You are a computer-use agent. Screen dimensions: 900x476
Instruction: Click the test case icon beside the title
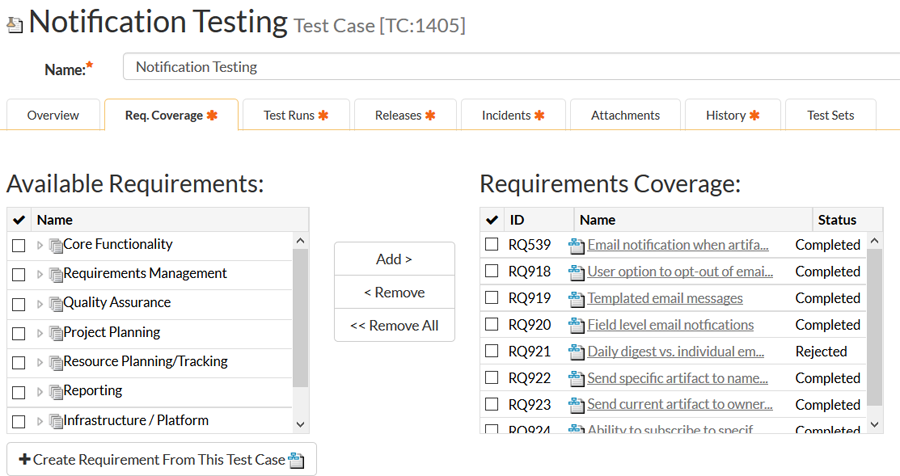coord(15,24)
